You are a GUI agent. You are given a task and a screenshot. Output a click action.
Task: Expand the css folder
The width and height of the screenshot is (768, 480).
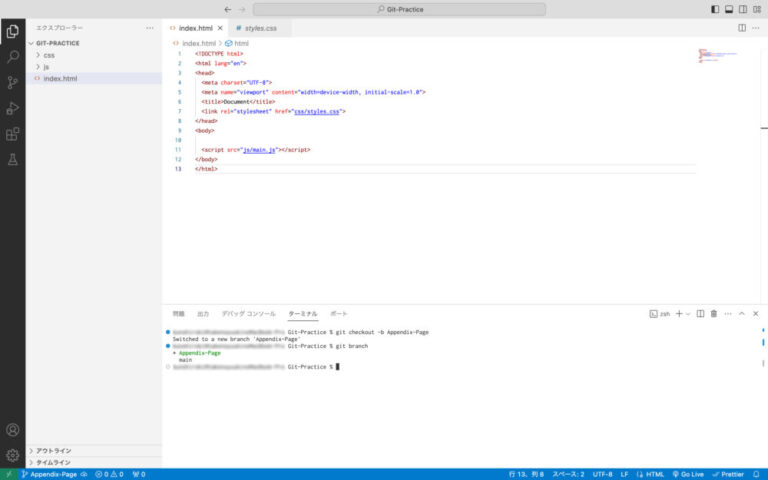48,55
